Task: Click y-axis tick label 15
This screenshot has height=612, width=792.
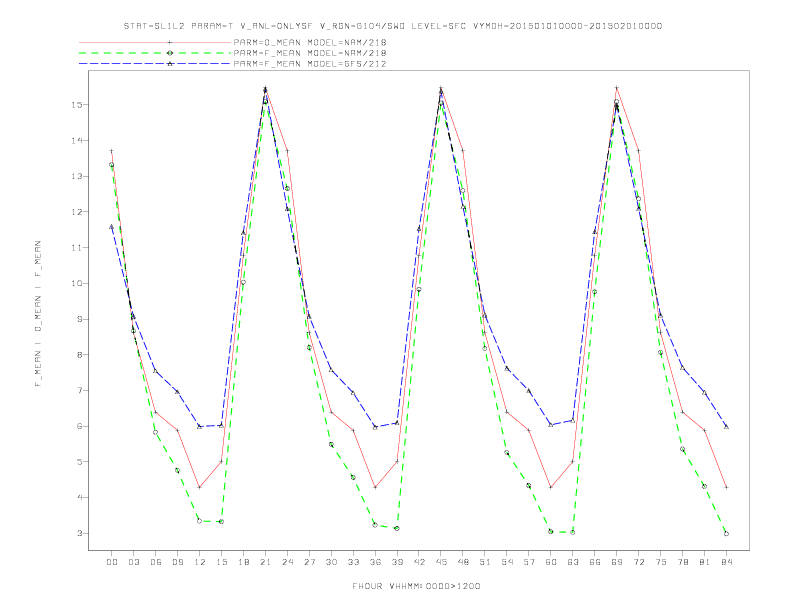Action: click(x=77, y=105)
